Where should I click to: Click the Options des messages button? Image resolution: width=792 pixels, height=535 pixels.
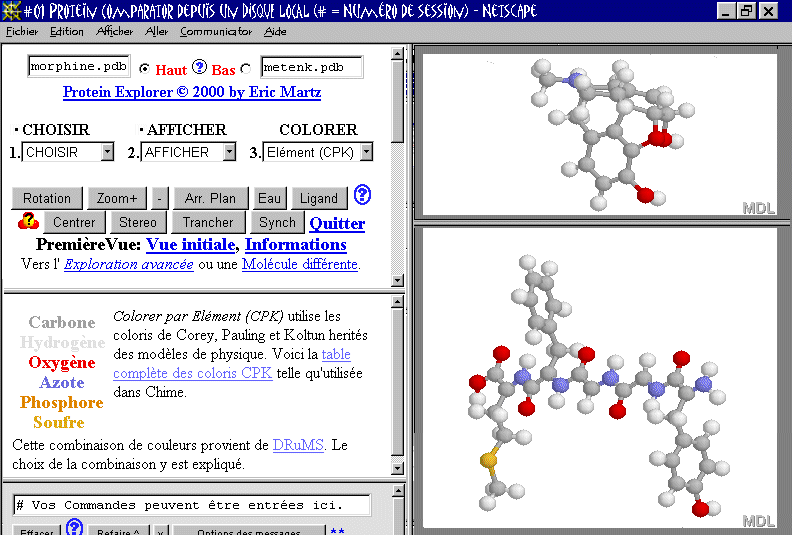(249, 530)
